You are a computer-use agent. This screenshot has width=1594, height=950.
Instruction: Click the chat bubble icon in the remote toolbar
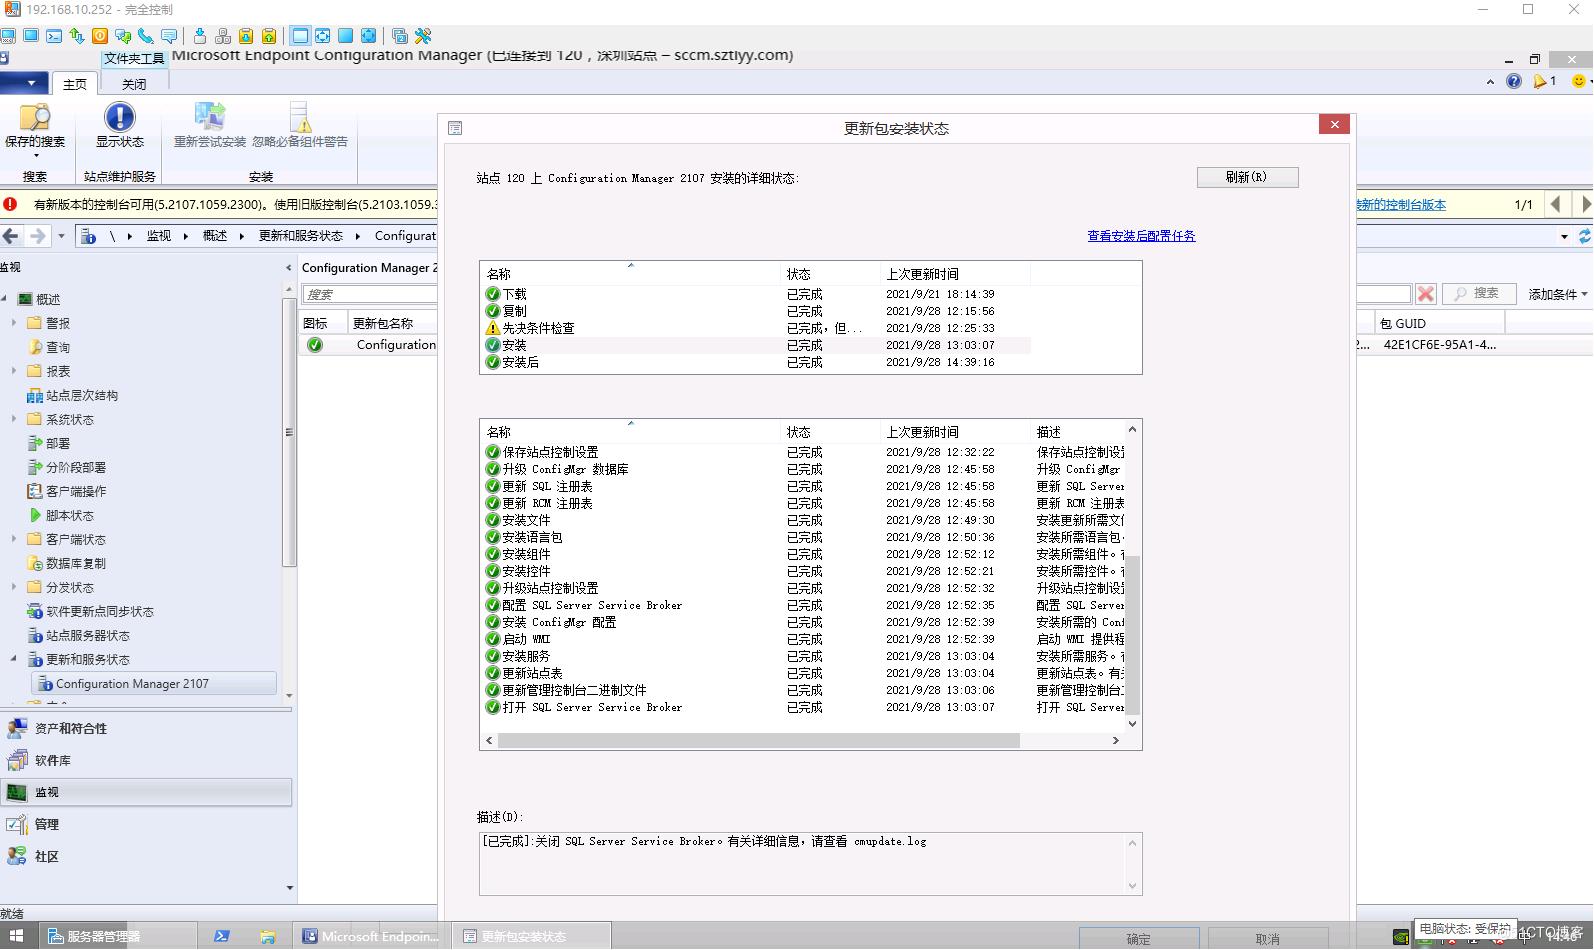169,36
